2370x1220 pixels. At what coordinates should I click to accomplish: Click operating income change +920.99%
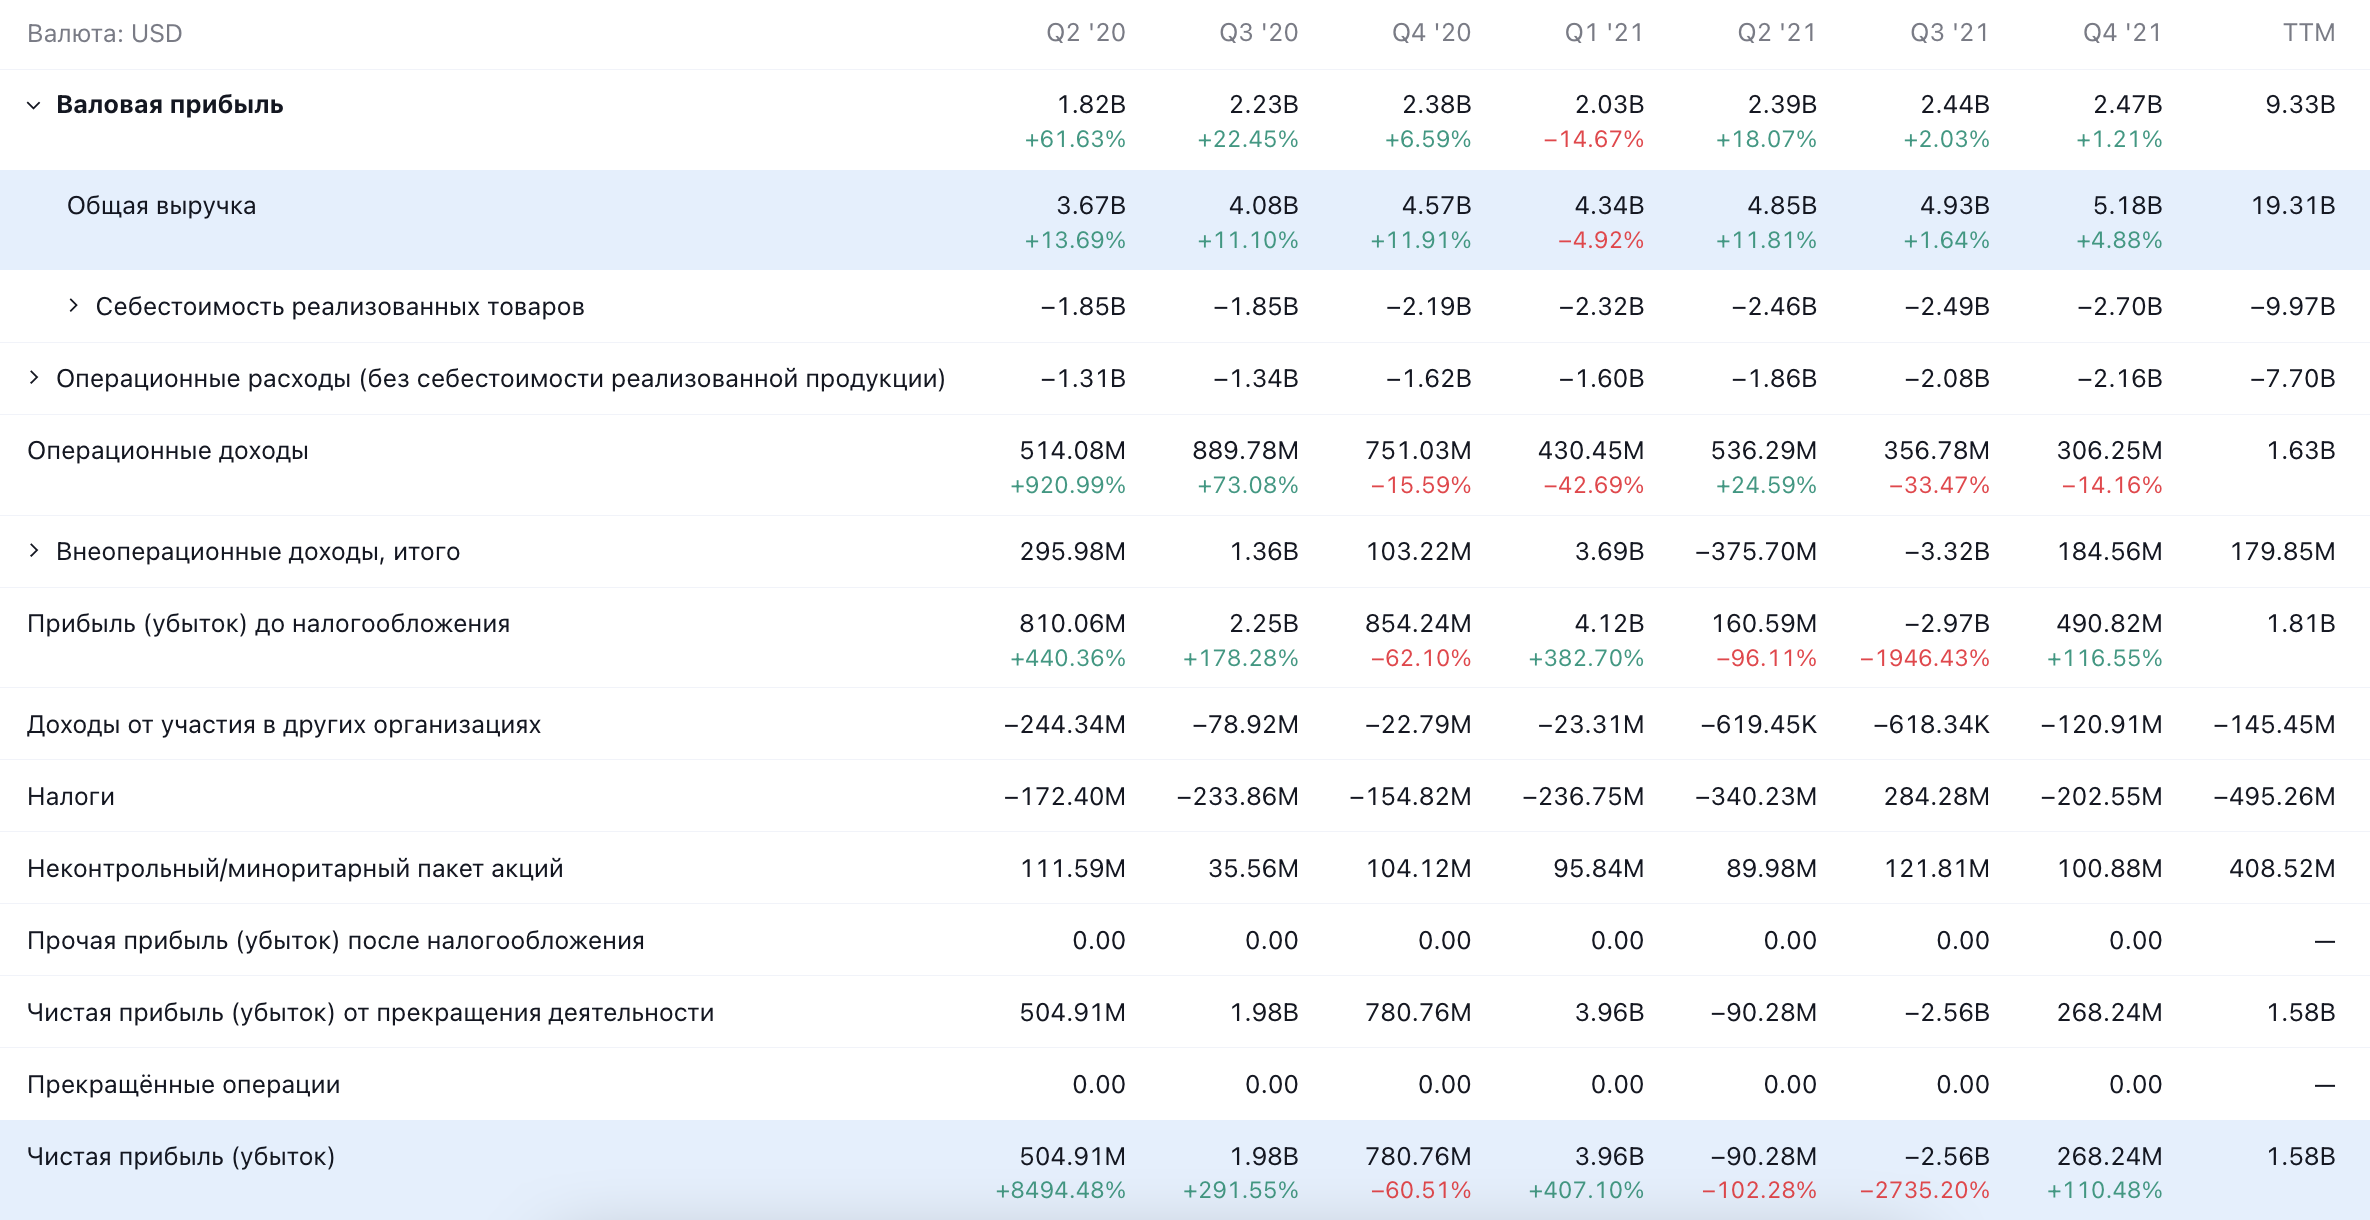[1068, 485]
